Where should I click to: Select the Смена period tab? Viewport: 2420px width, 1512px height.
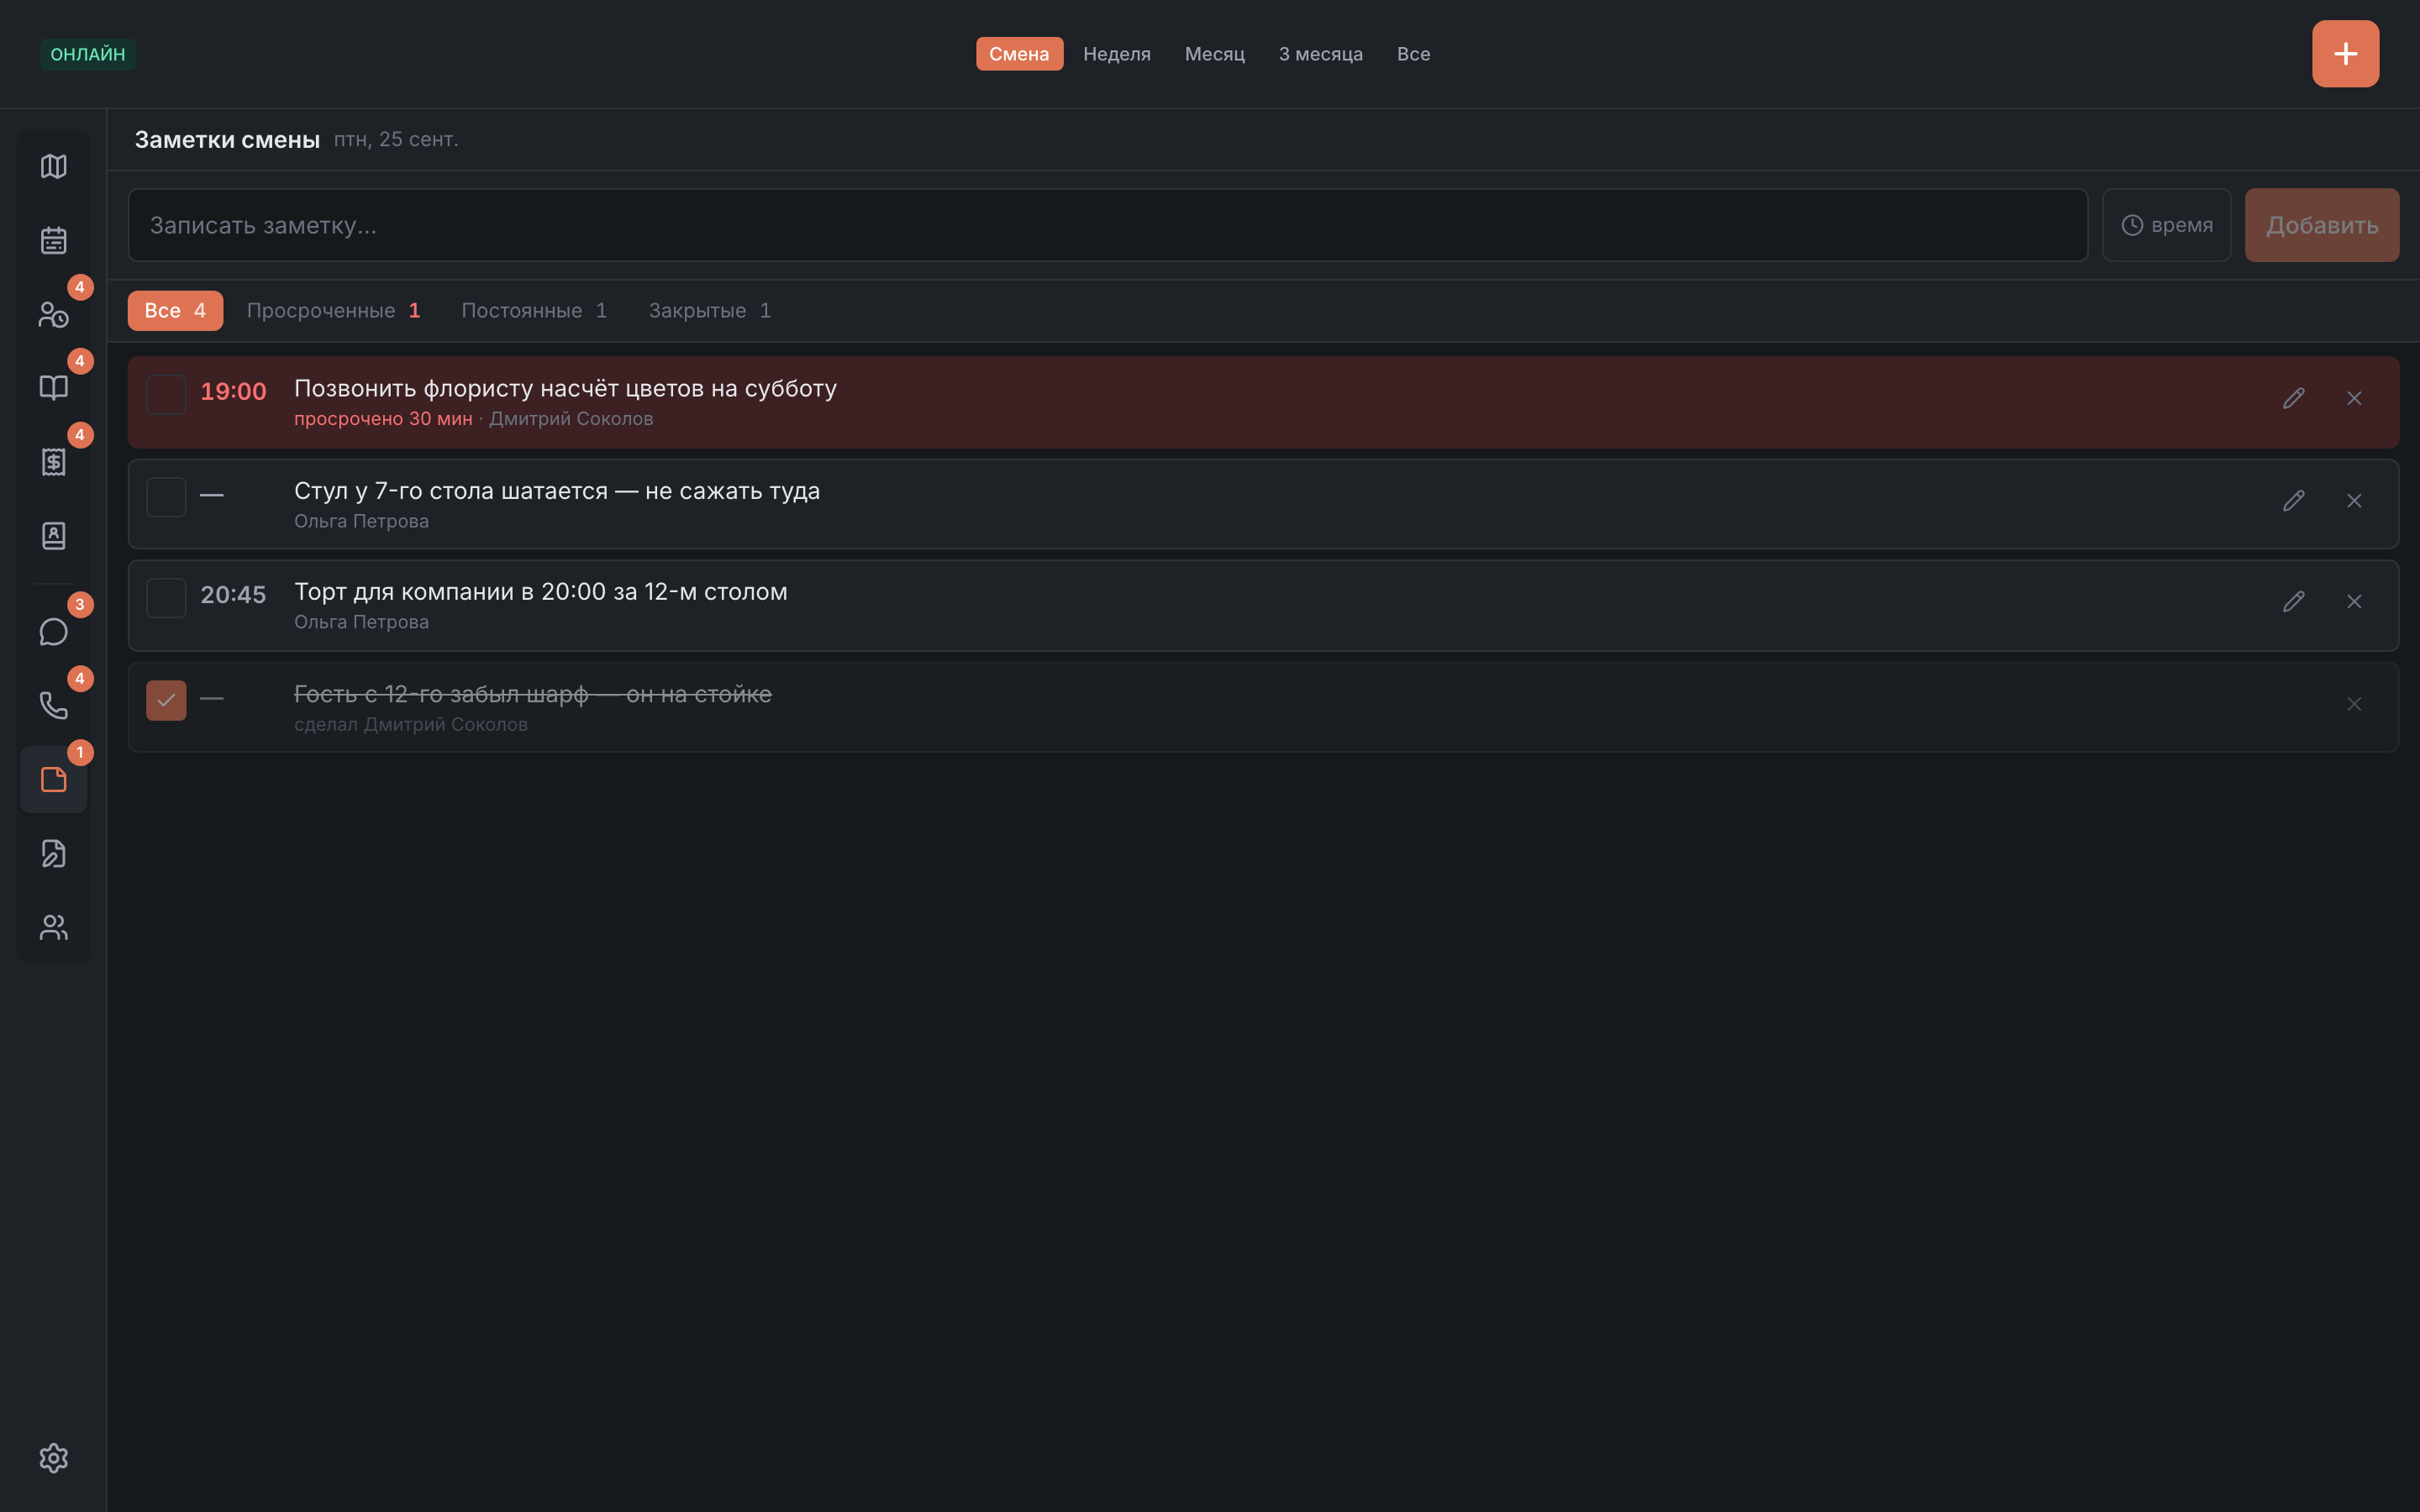(x=1019, y=54)
